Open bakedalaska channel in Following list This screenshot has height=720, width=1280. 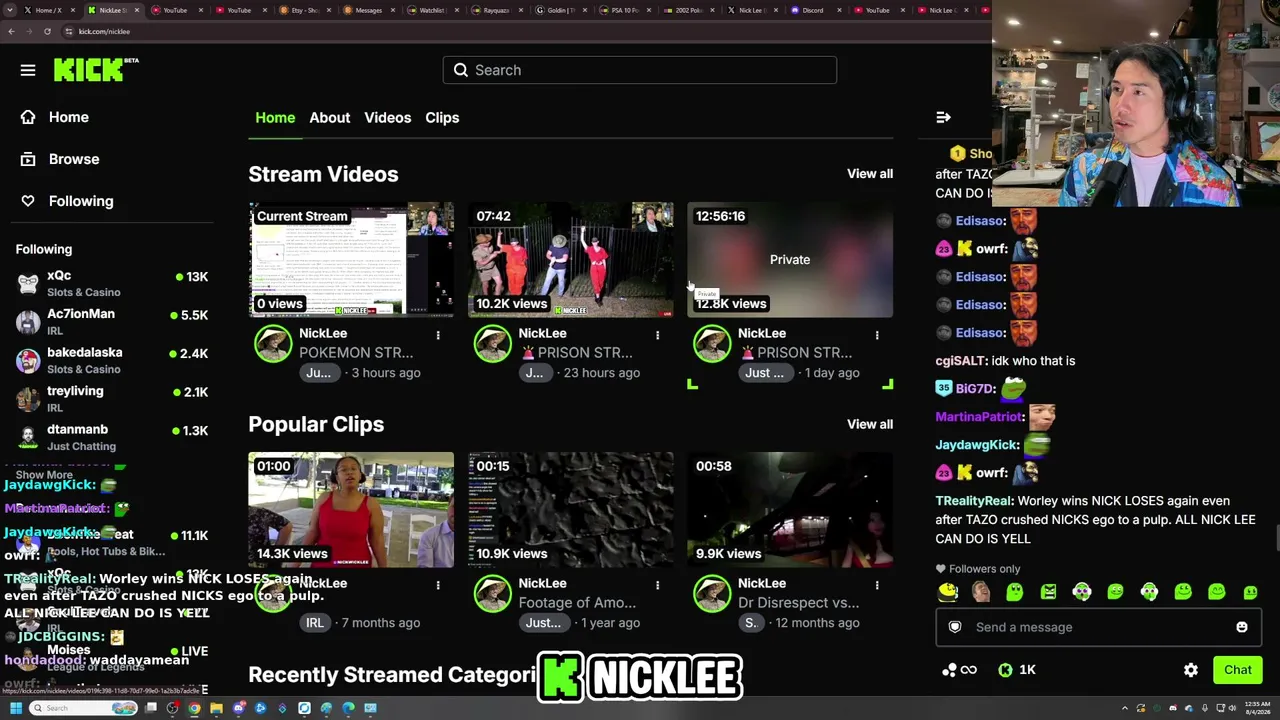click(112, 360)
